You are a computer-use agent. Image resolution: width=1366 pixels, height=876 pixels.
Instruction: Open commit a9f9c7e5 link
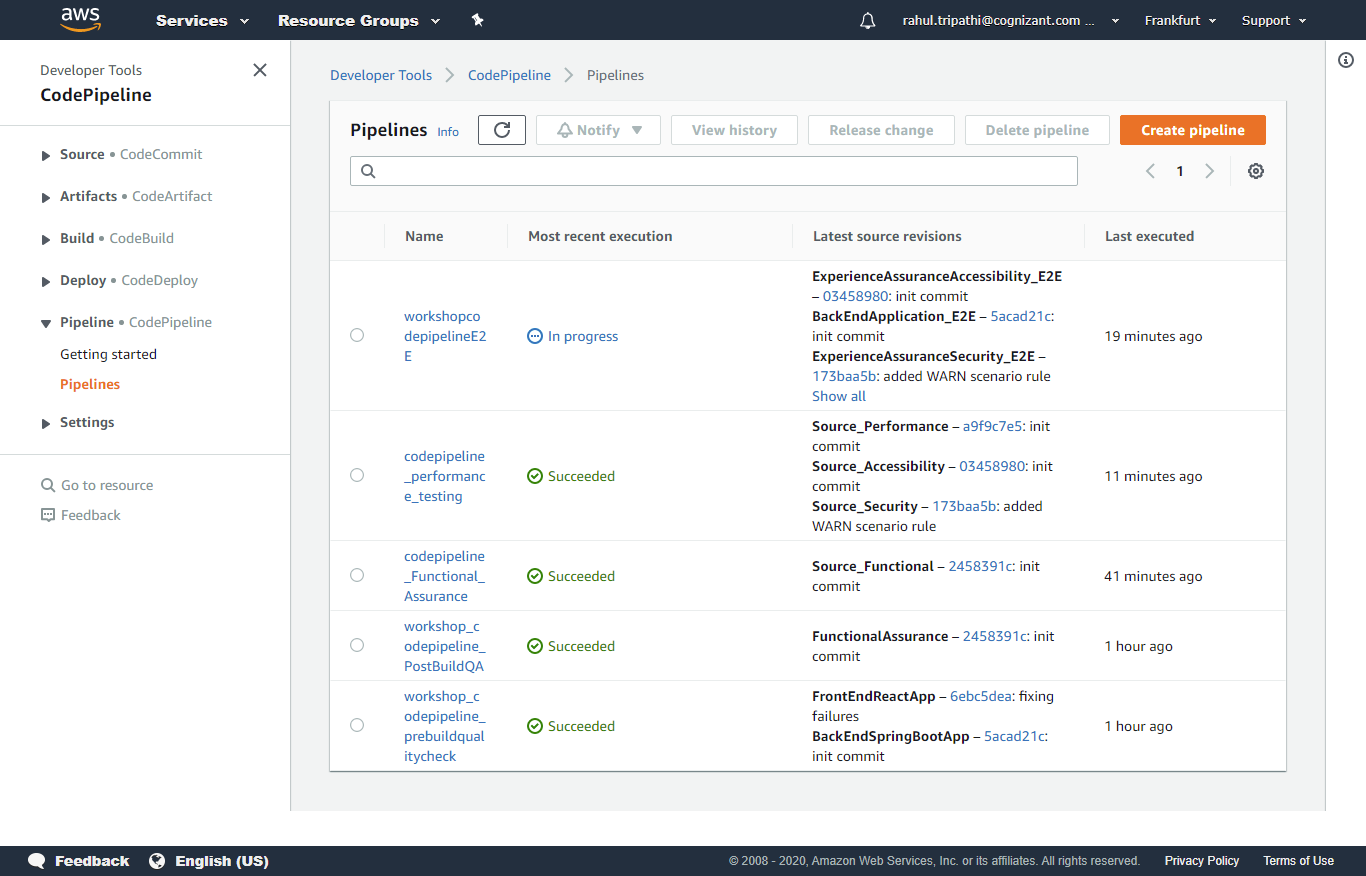pos(993,426)
